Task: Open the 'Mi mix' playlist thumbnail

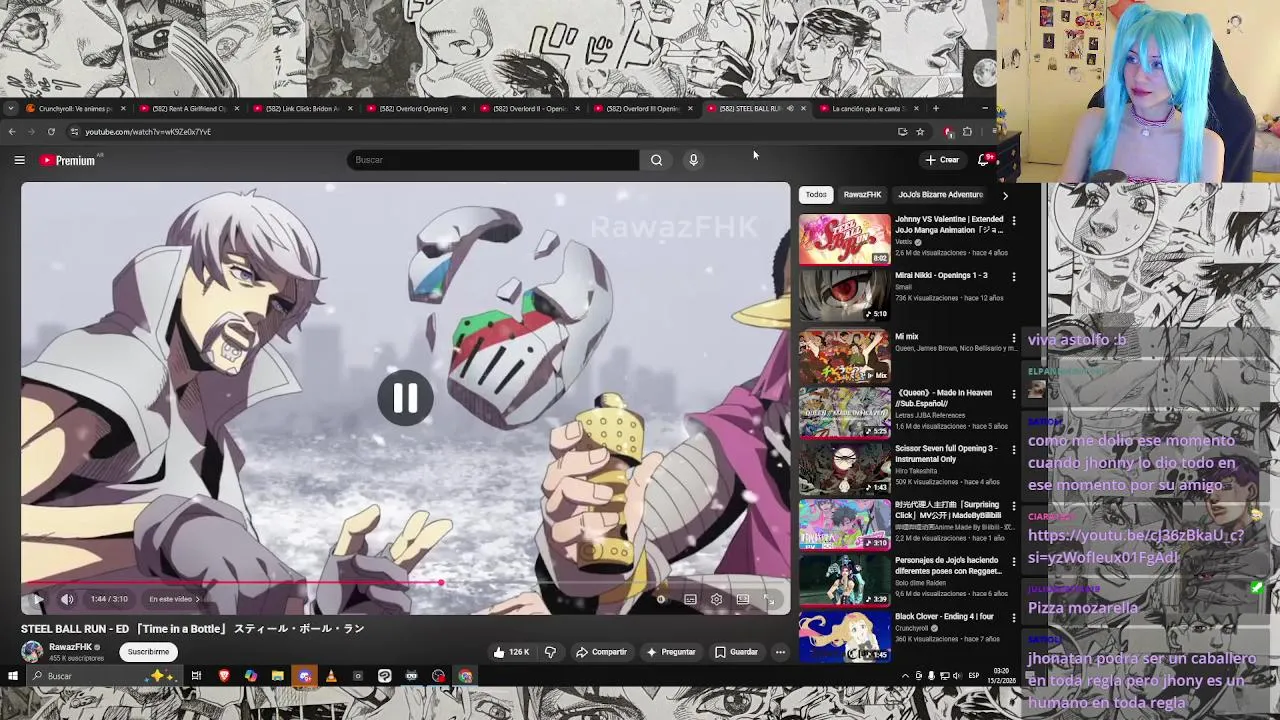Action: (844, 356)
